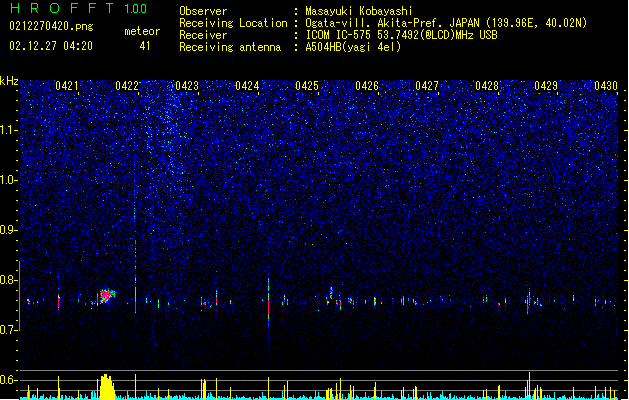Image resolution: width=629 pixels, height=400 pixels.
Task: Click the 0.7 kHz axis label
Action: click(9, 330)
